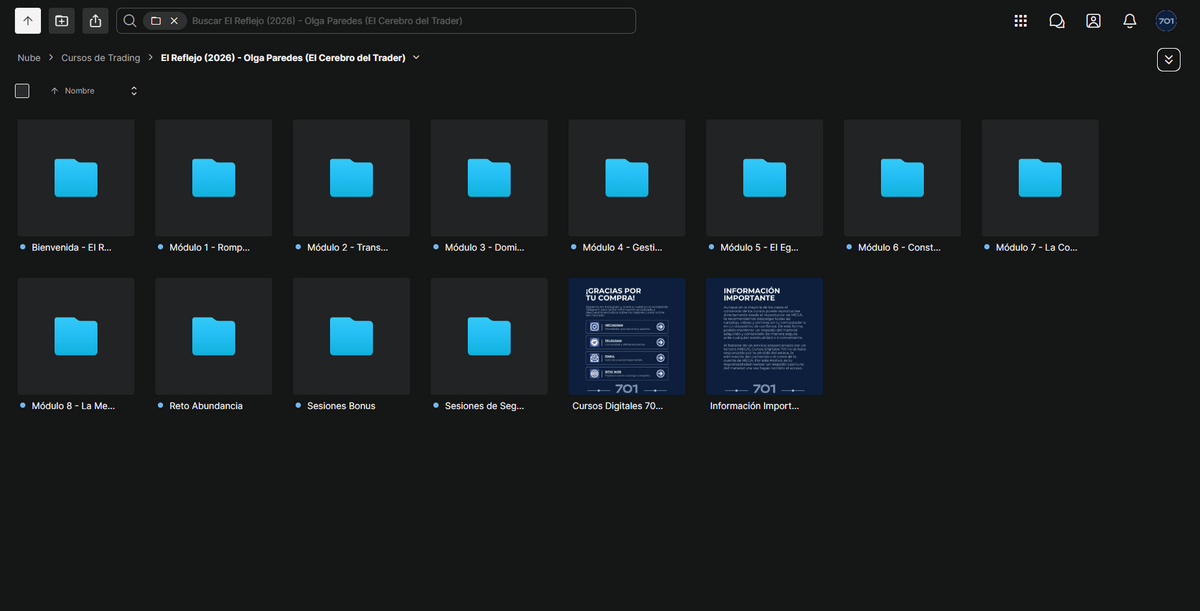Create a new folder with the plus-folder icon
This screenshot has width=1200, height=611.
coord(62,21)
